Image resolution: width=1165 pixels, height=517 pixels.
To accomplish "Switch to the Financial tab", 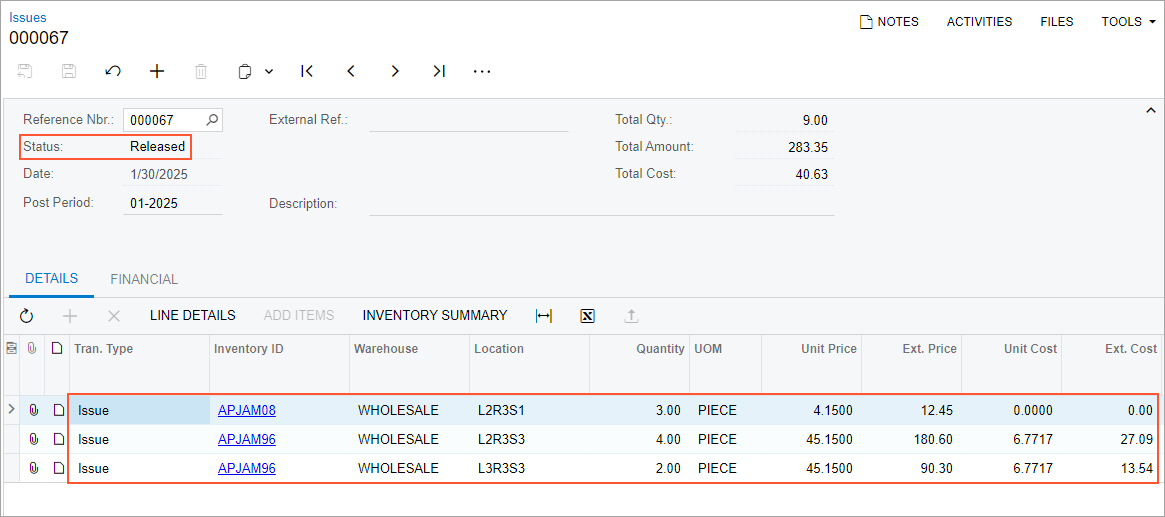I will tap(144, 280).
